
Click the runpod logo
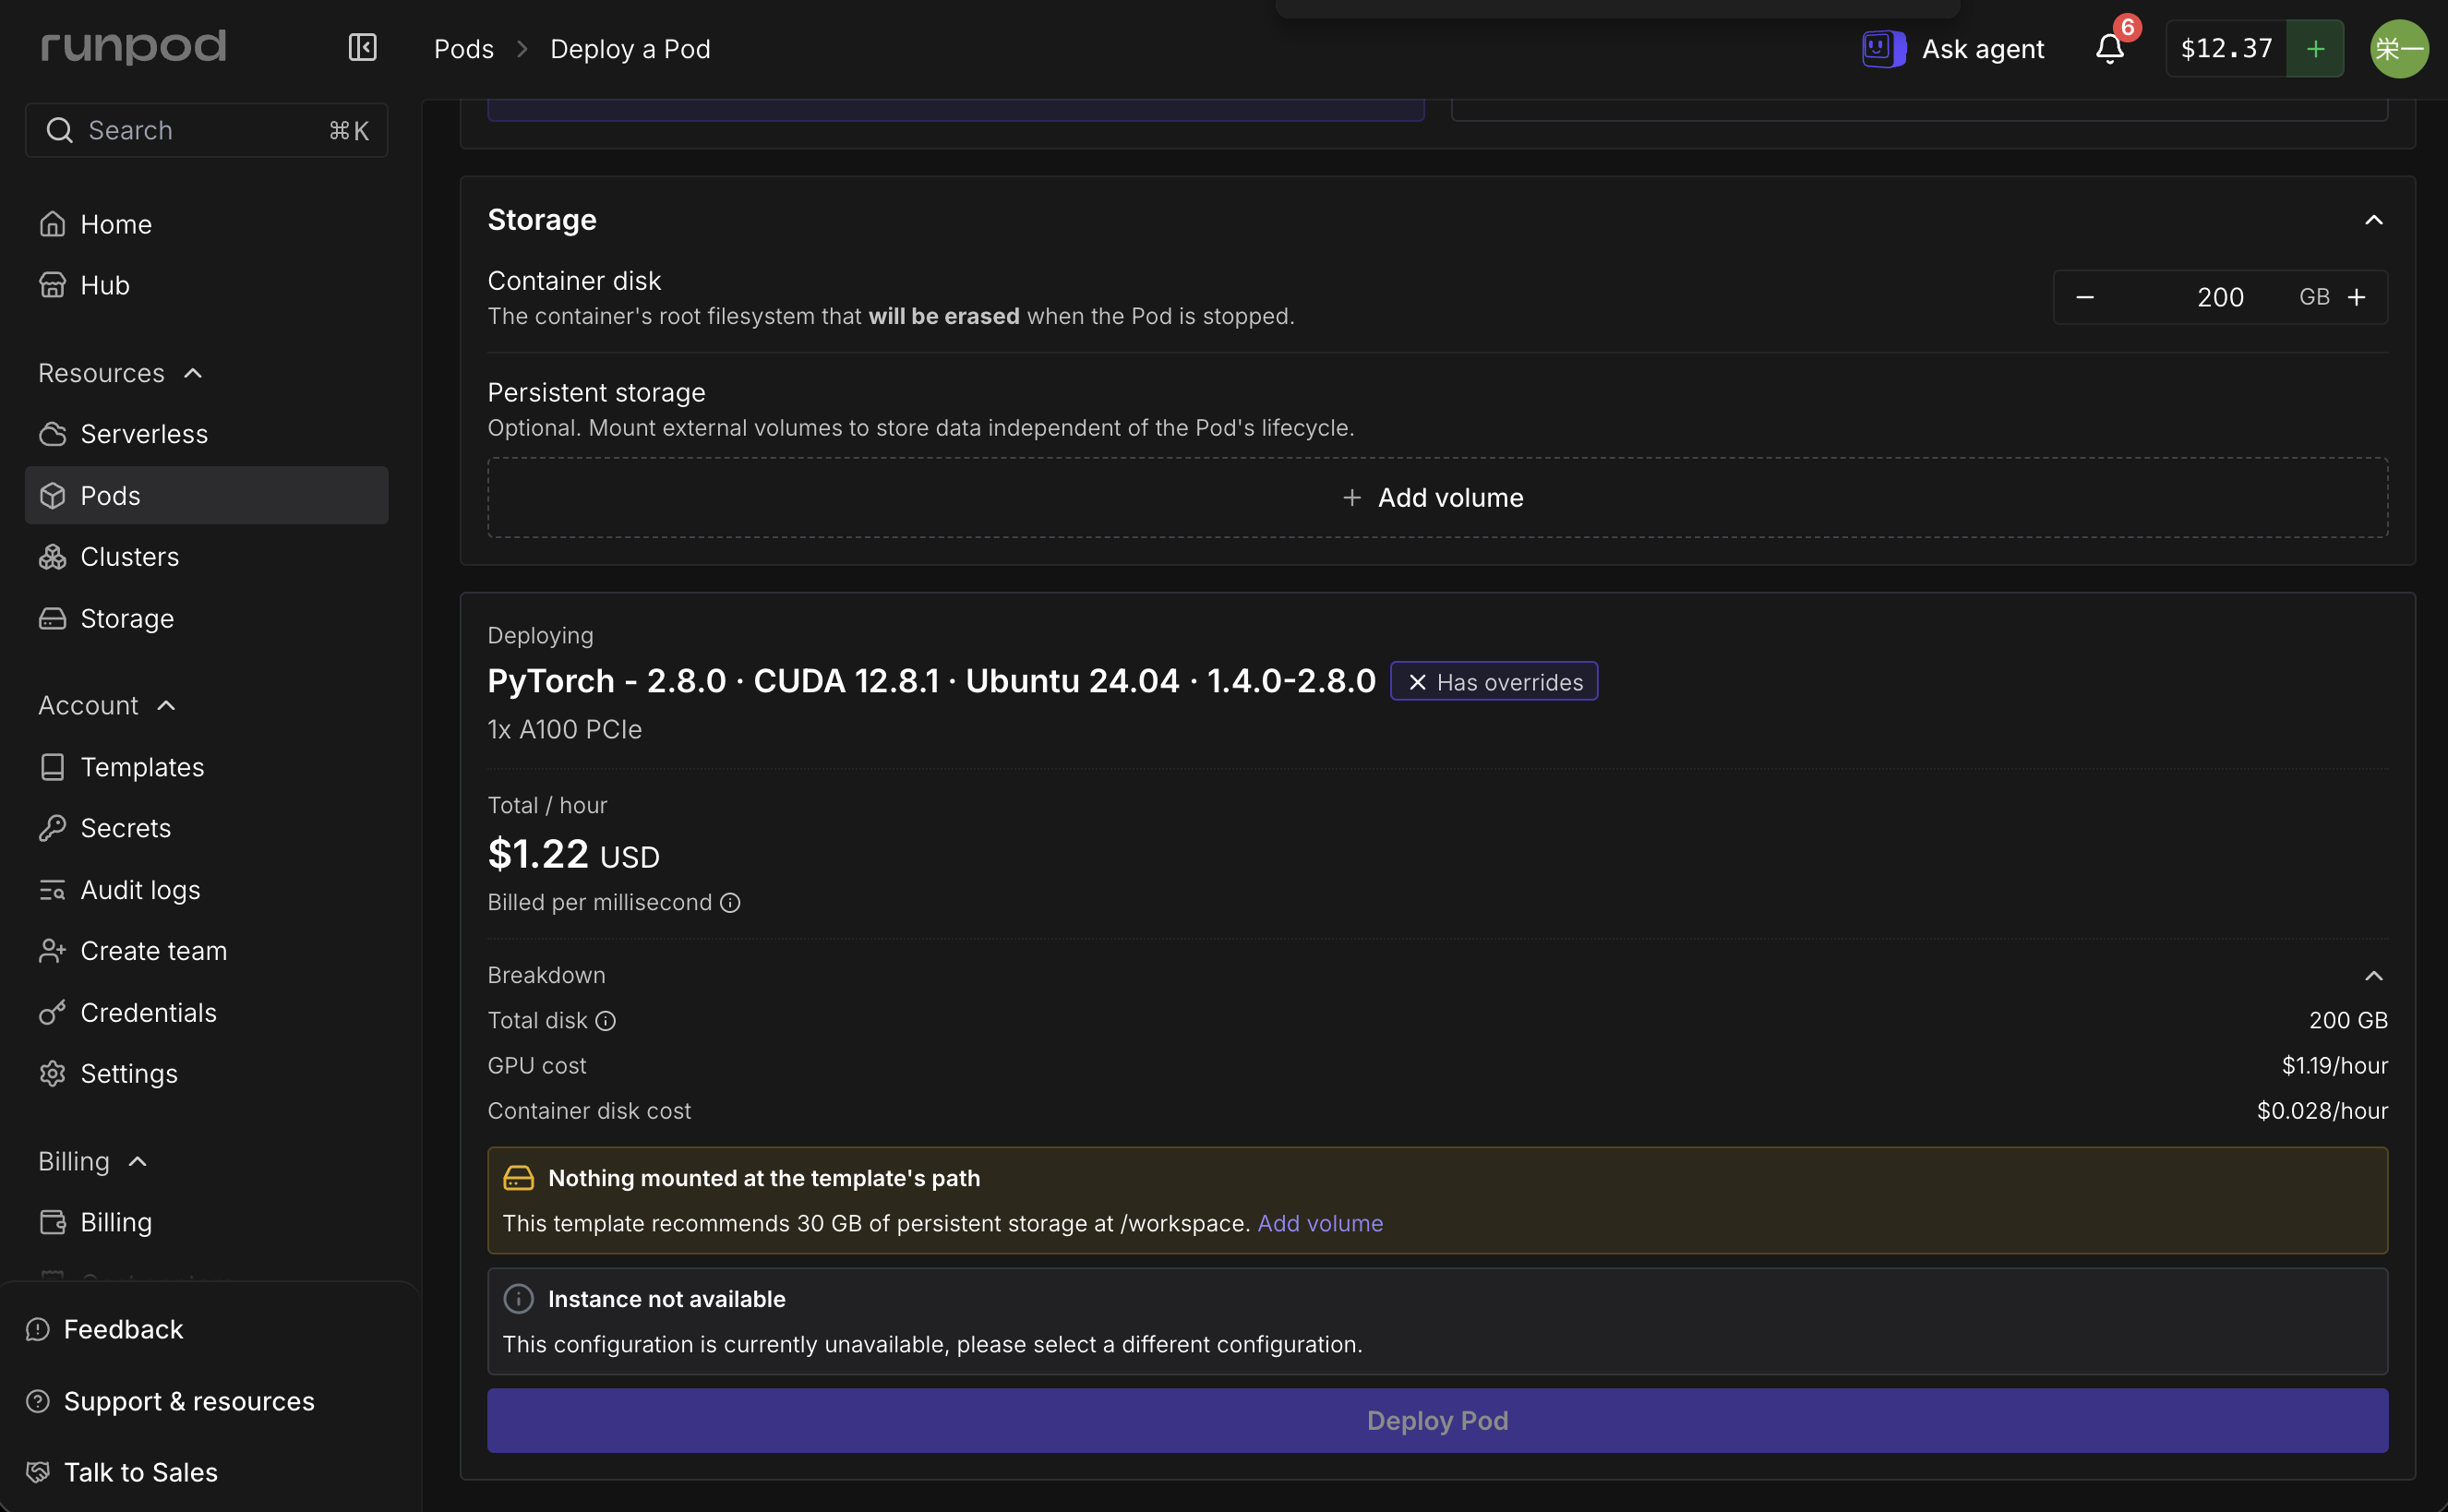[x=133, y=46]
